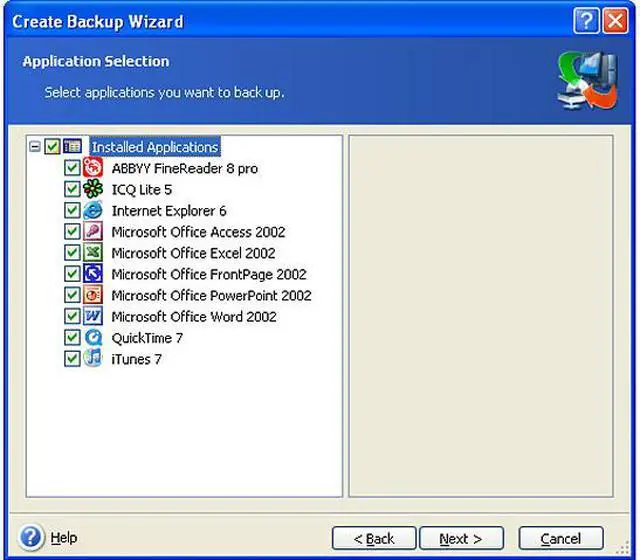Uncheck Microsoft Office FrontPage 2002 checkbox

pos(72,273)
